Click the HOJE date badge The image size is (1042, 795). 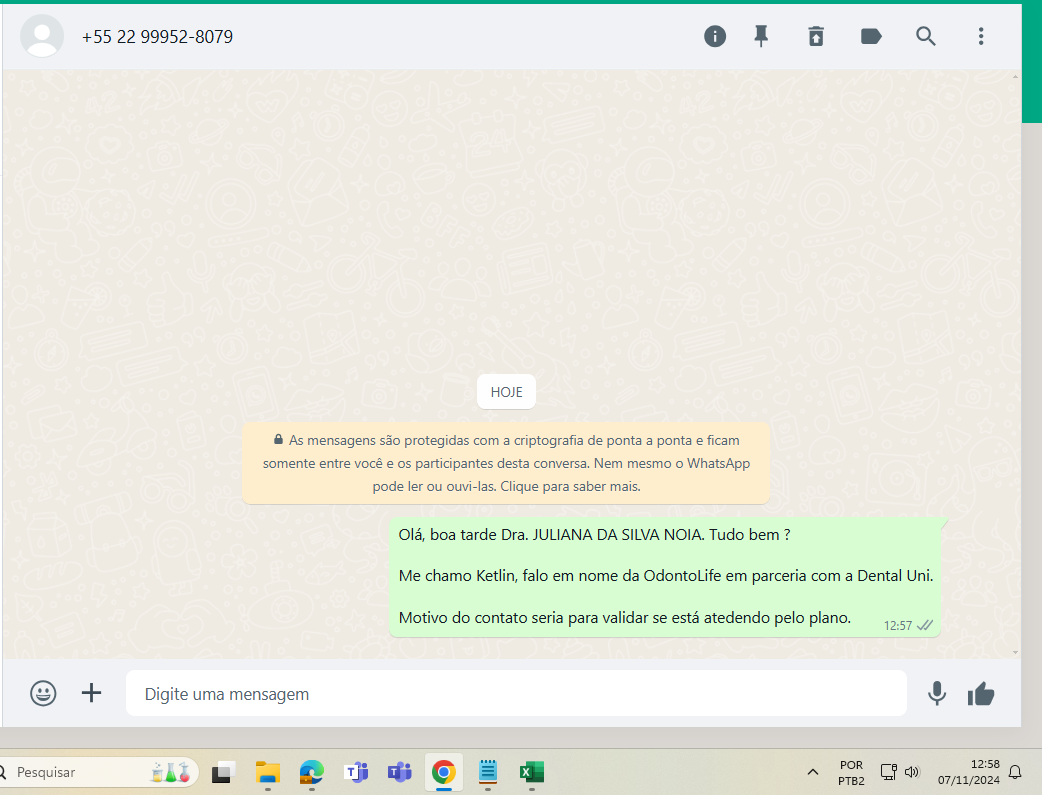[x=506, y=392]
